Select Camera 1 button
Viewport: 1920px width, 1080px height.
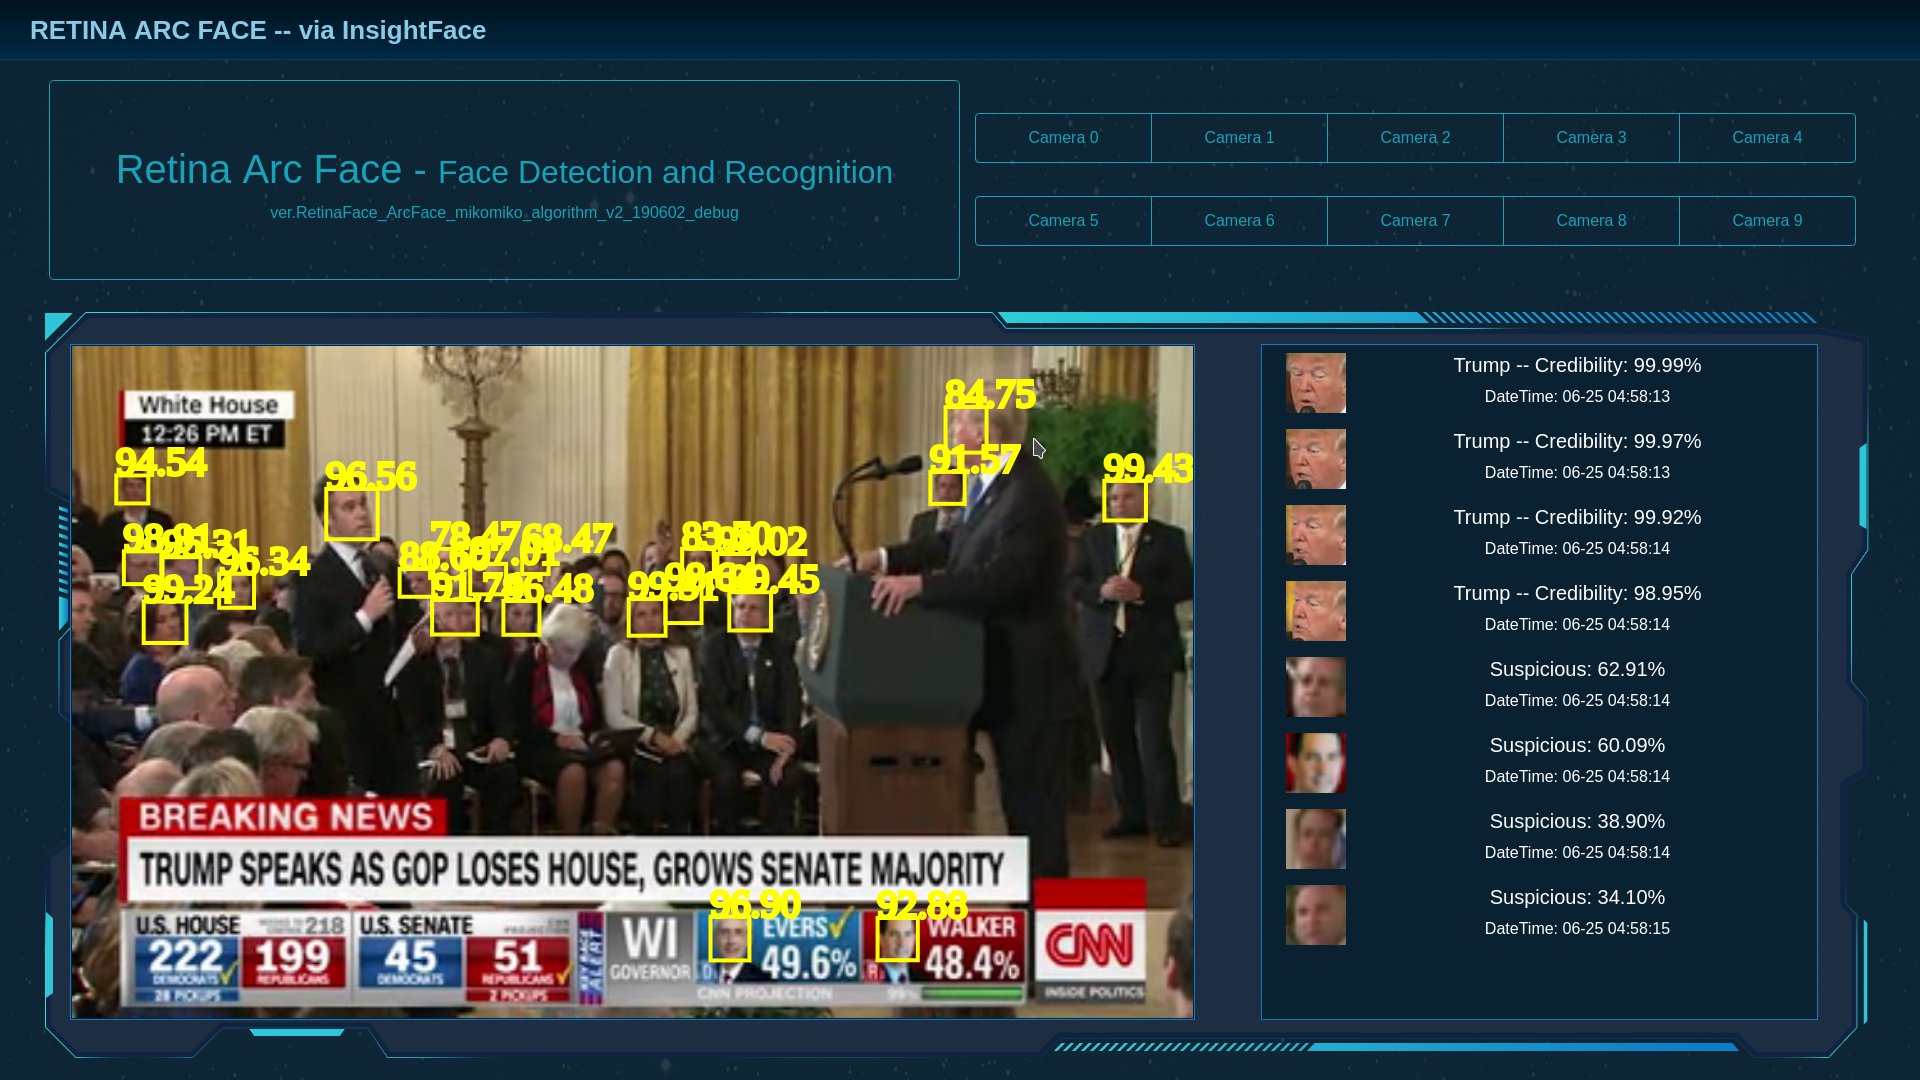coord(1239,138)
